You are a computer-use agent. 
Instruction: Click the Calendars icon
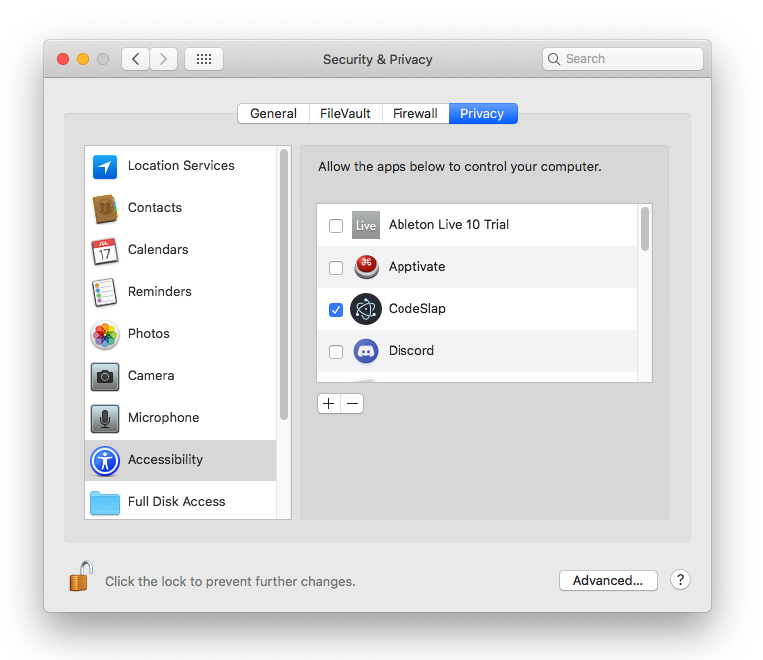[105, 251]
